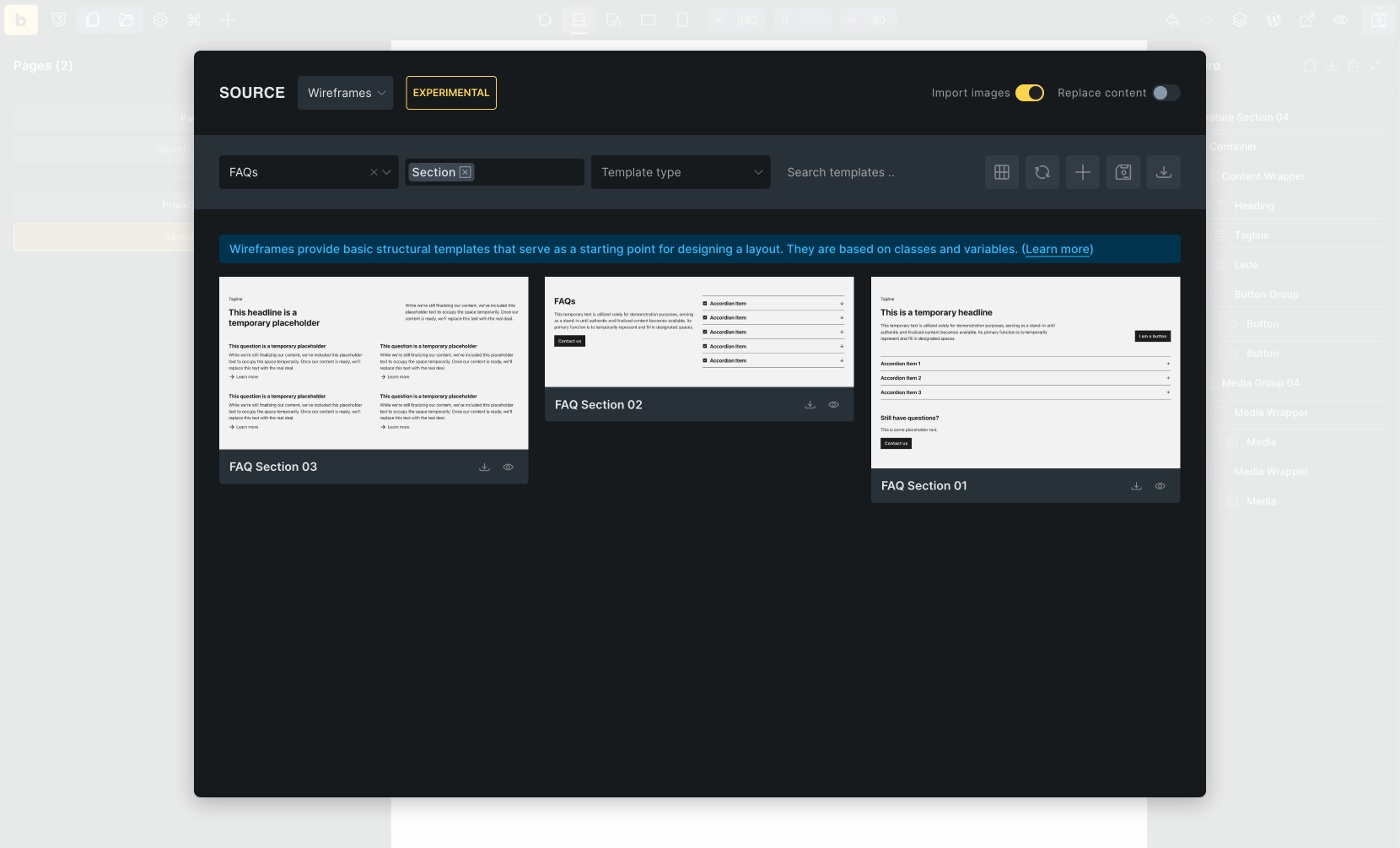Expand the Template type dropdown
Viewport: 1400px width, 848px height.
680,172
